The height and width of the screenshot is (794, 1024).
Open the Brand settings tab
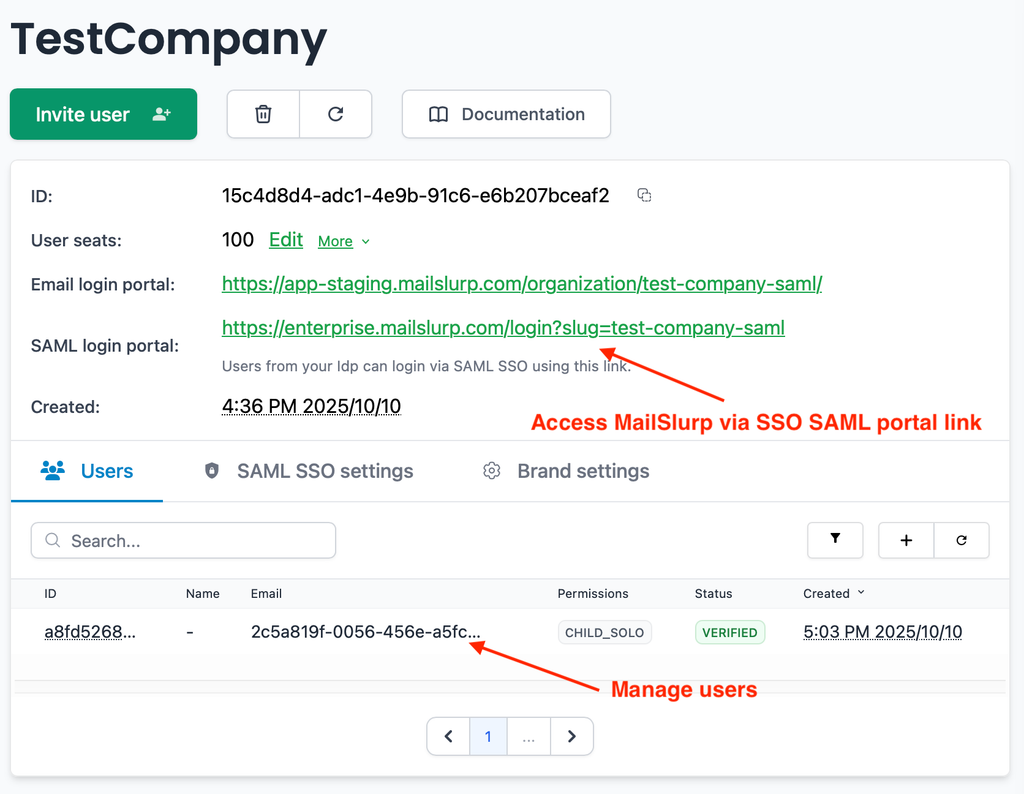[566, 471]
